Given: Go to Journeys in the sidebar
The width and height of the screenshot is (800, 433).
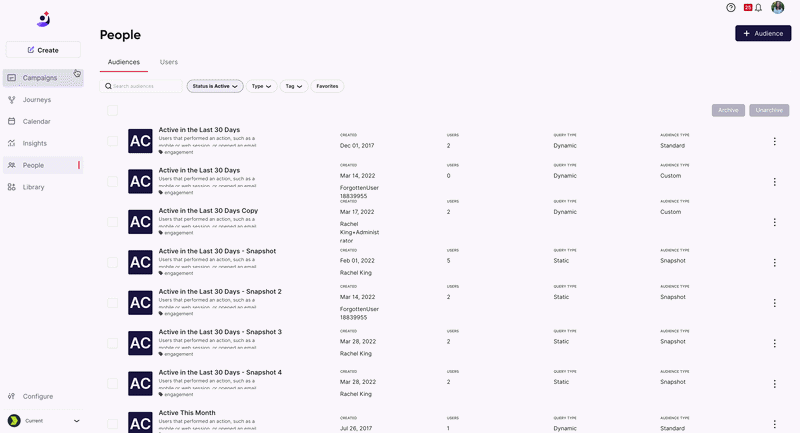Looking at the screenshot, I should click(43, 99).
